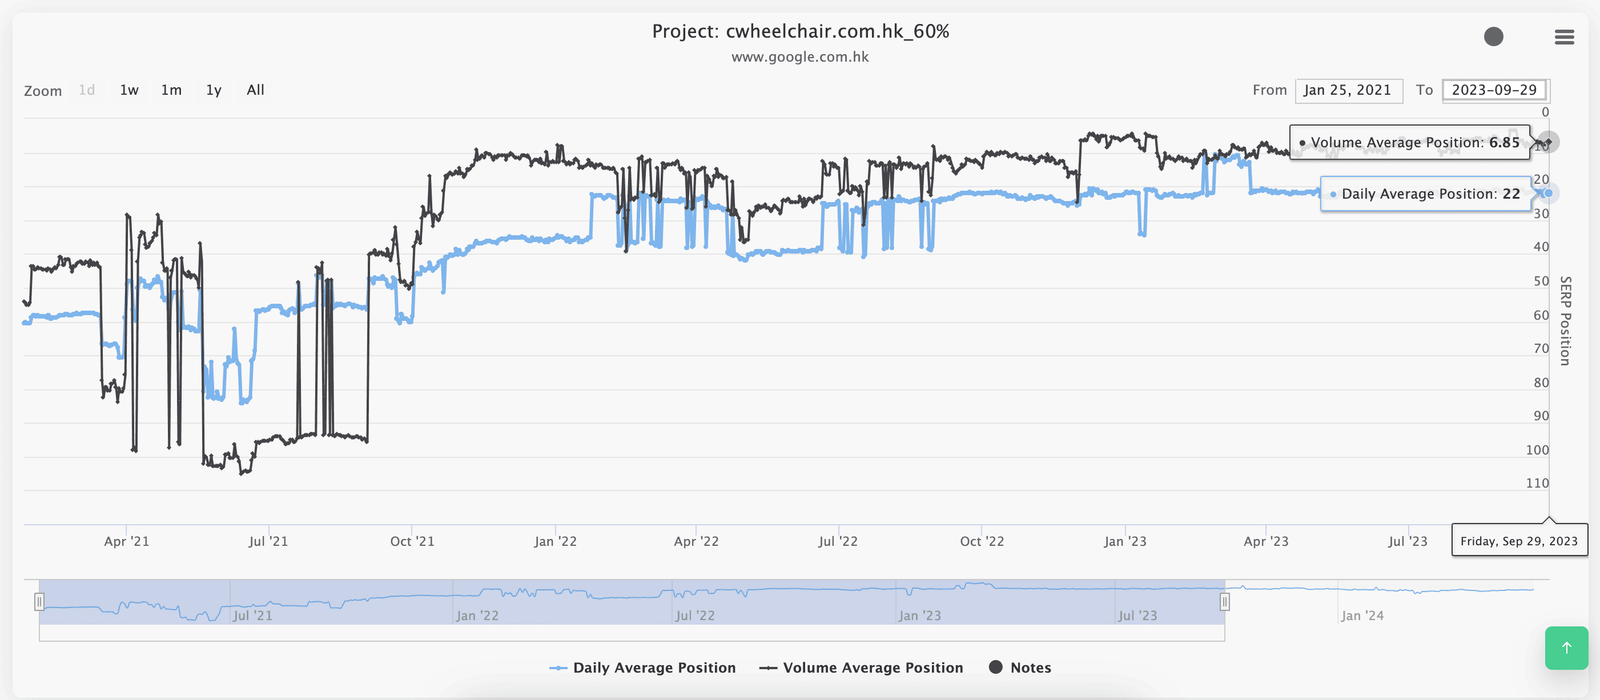Grab the left navigator range handle
The width and height of the screenshot is (1600, 700).
coord(39,602)
